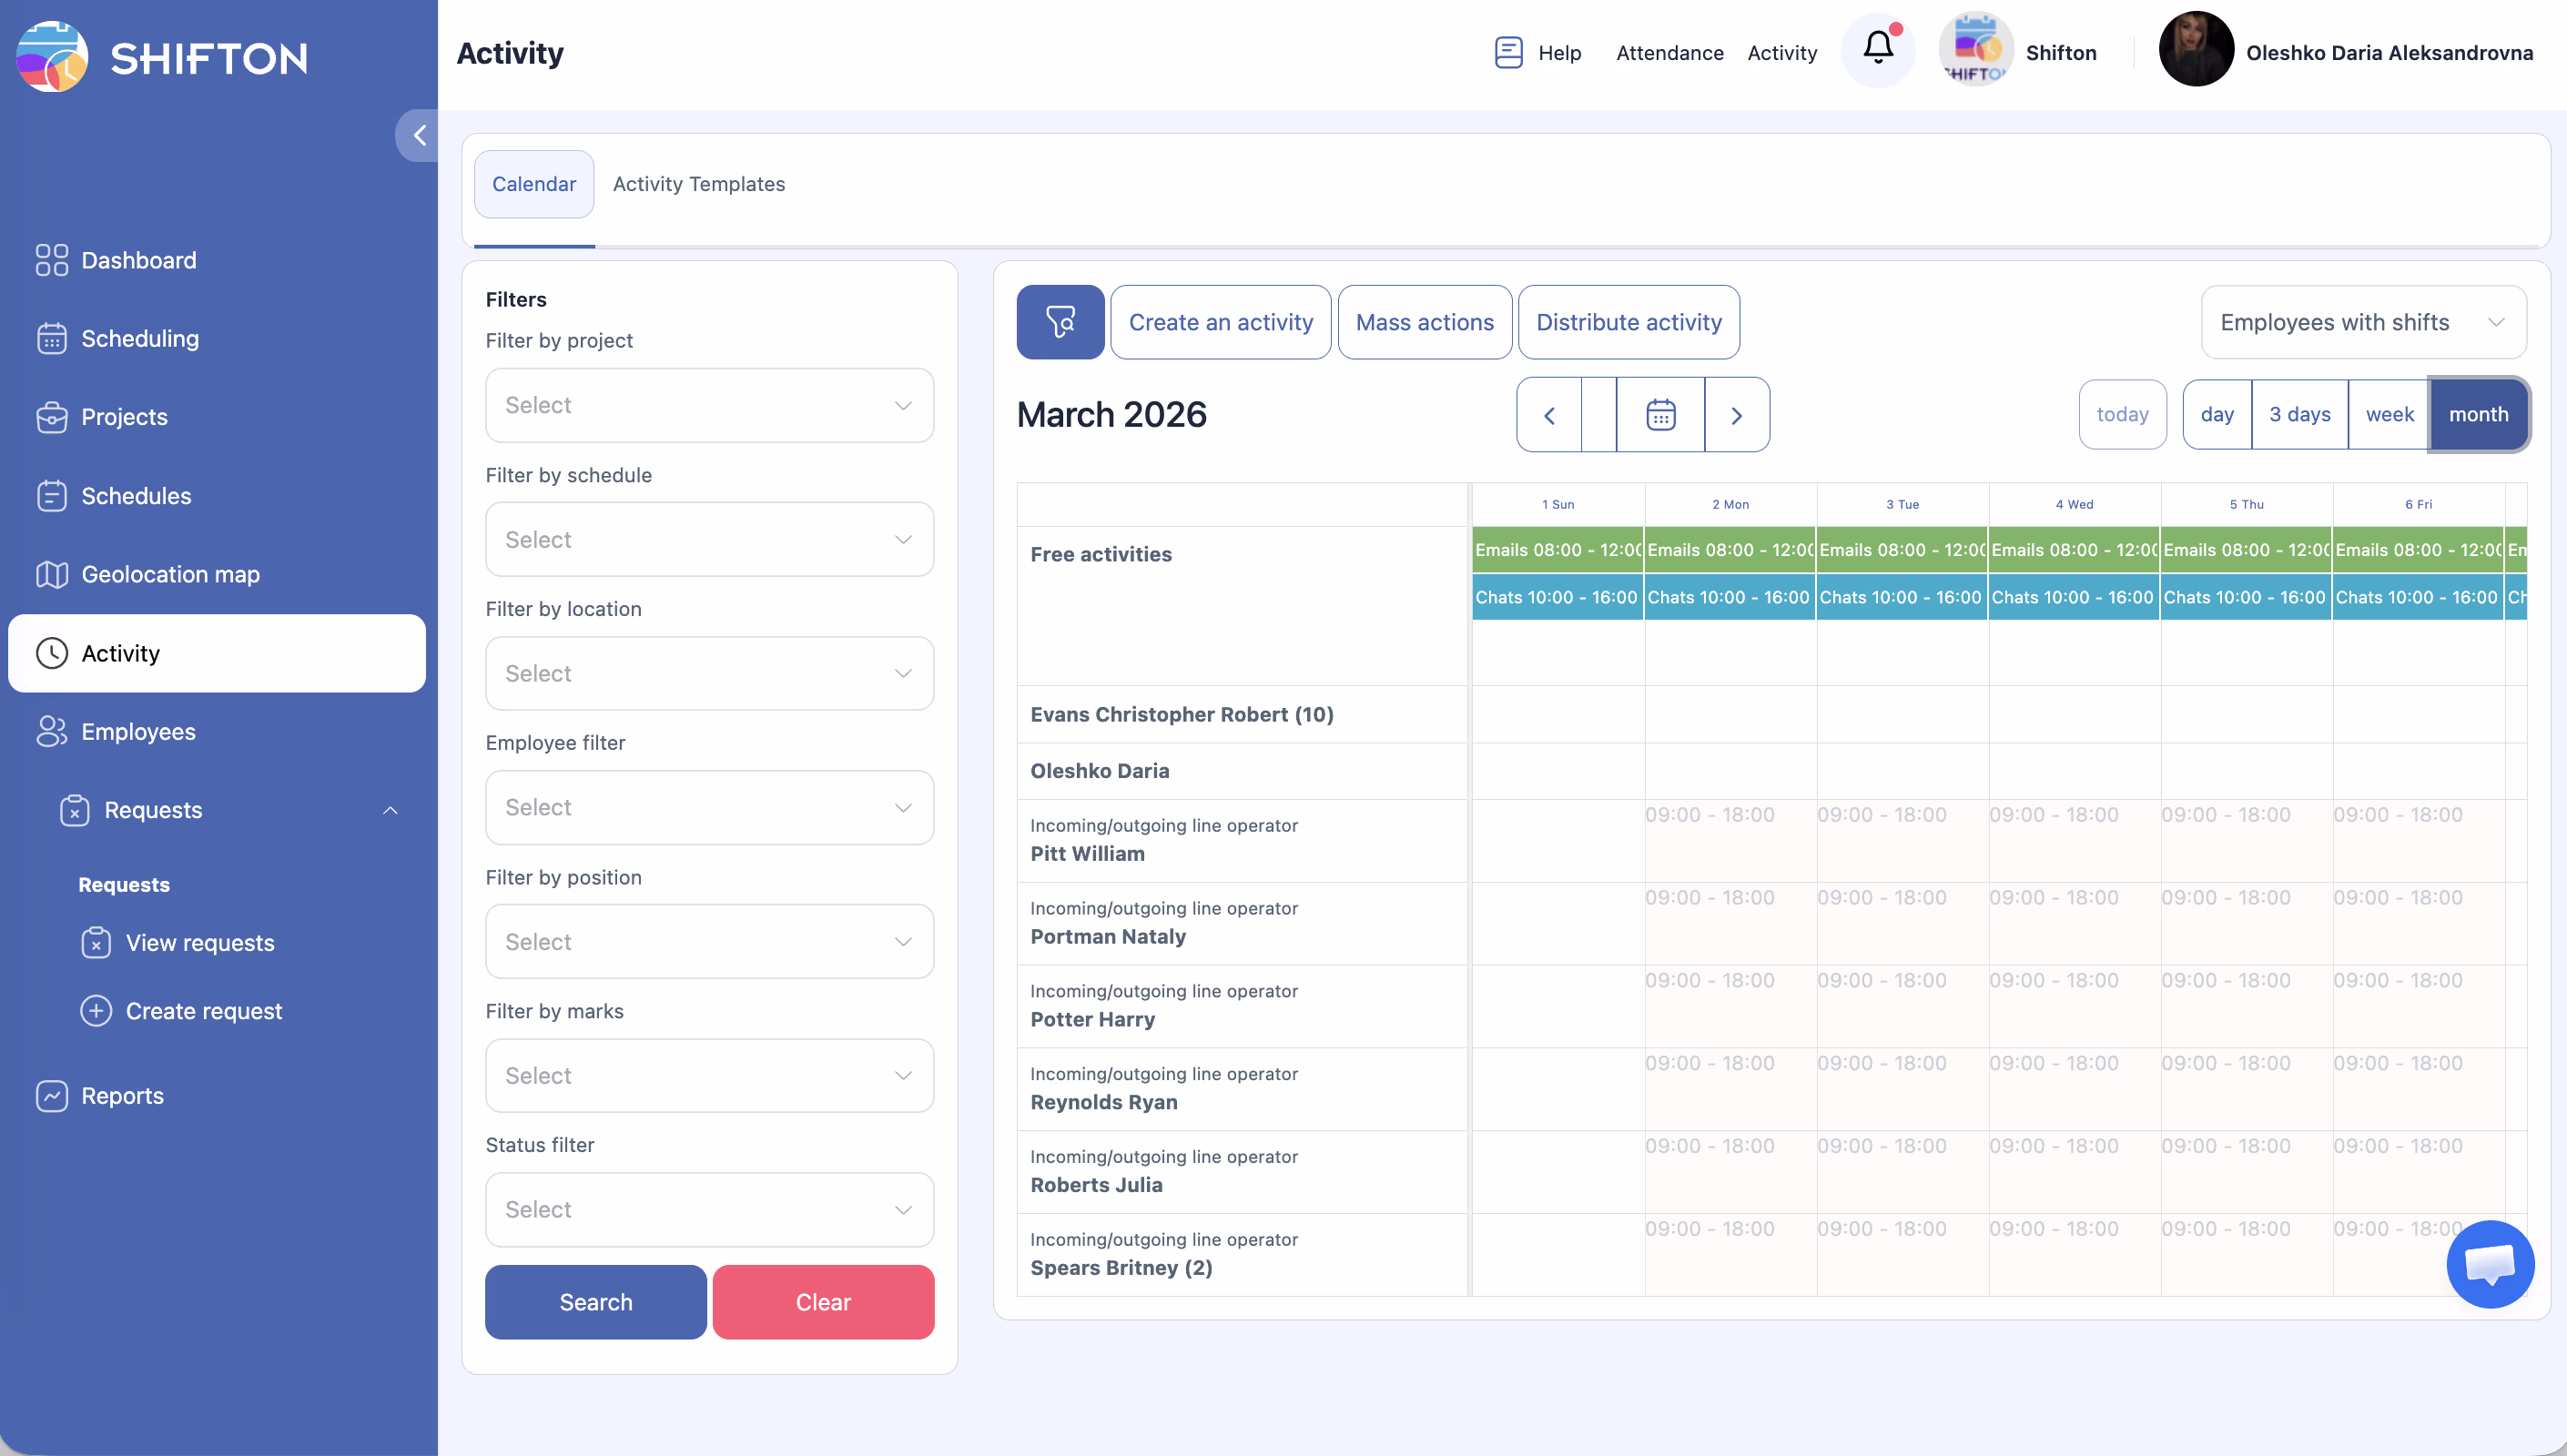Toggle the filter panel icon button
2567x1456 pixels.
[1060, 322]
